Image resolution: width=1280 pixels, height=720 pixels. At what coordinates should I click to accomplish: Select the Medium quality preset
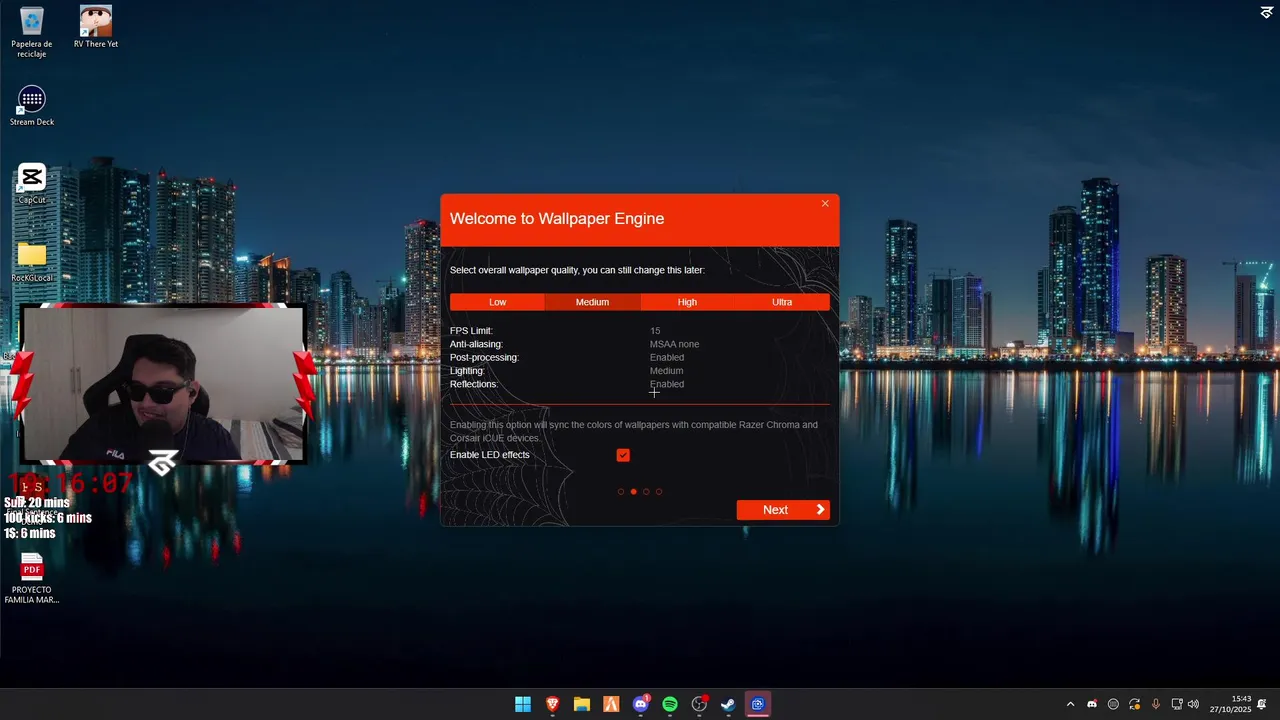pyautogui.click(x=592, y=302)
